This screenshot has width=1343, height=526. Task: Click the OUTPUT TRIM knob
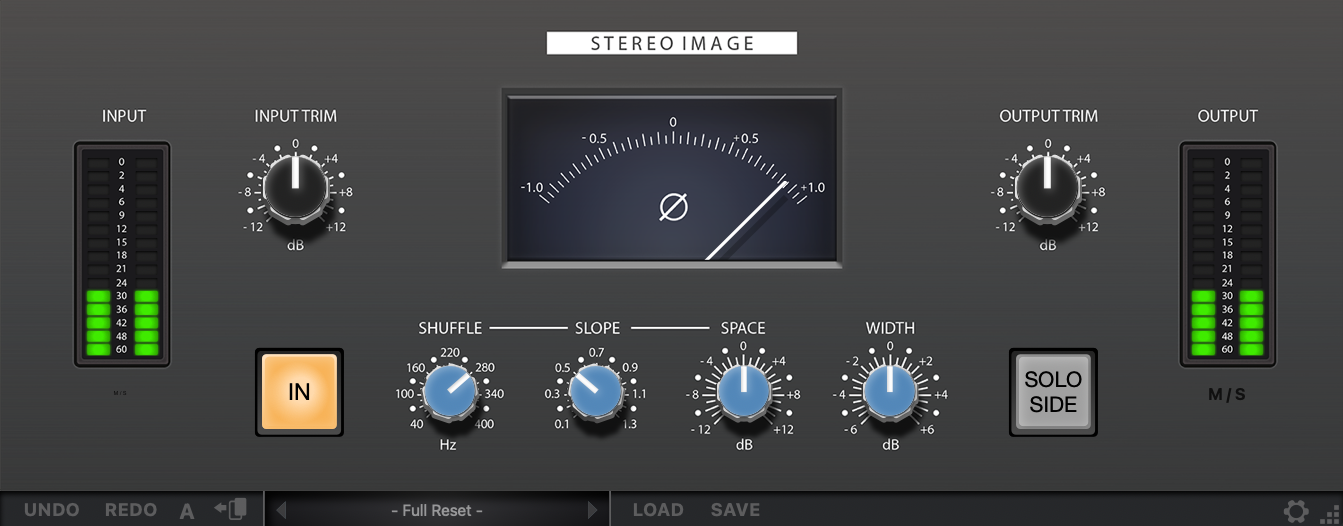tap(1047, 187)
